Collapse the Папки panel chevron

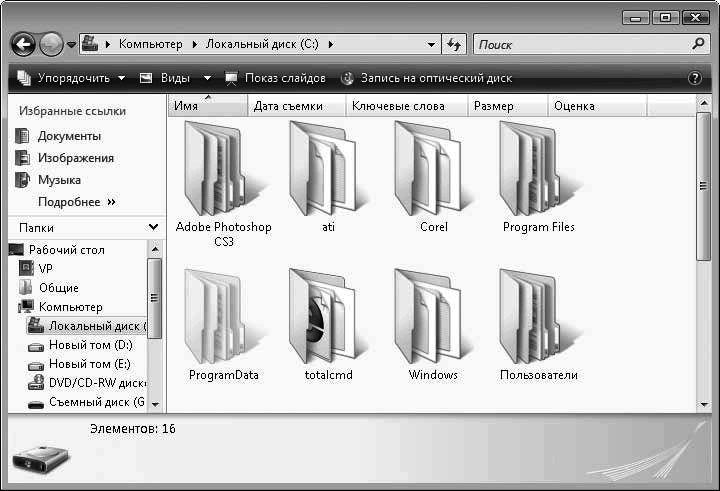tap(154, 227)
